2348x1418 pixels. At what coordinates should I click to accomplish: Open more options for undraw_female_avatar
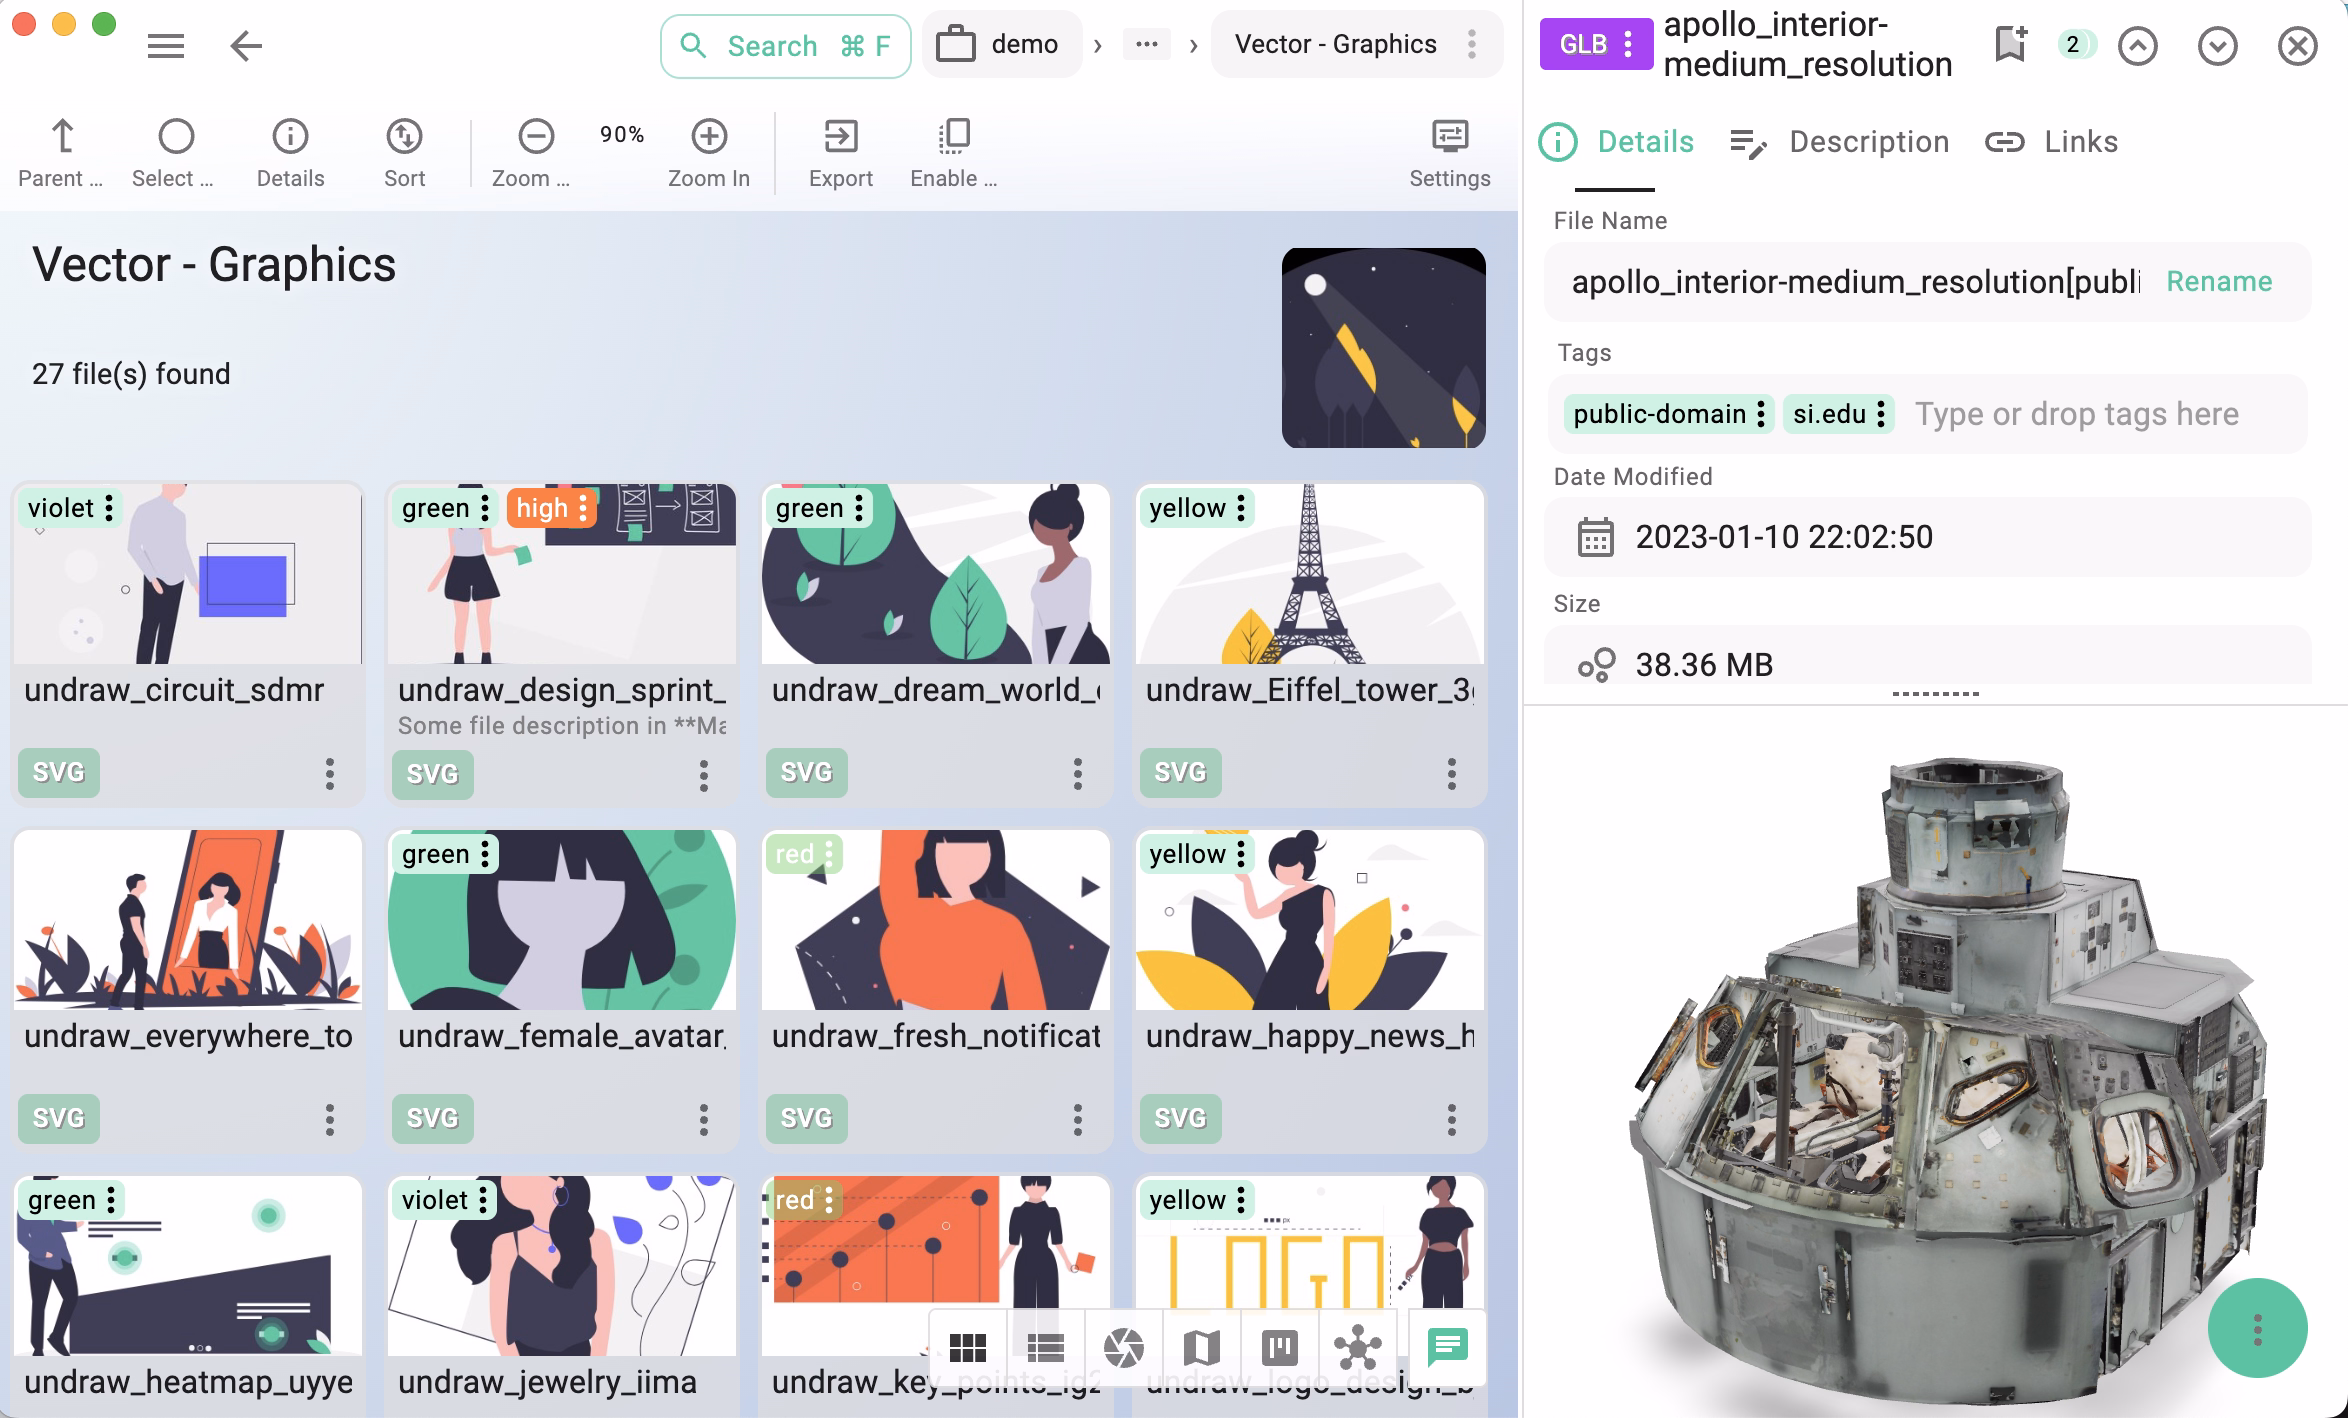click(704, 1120)
